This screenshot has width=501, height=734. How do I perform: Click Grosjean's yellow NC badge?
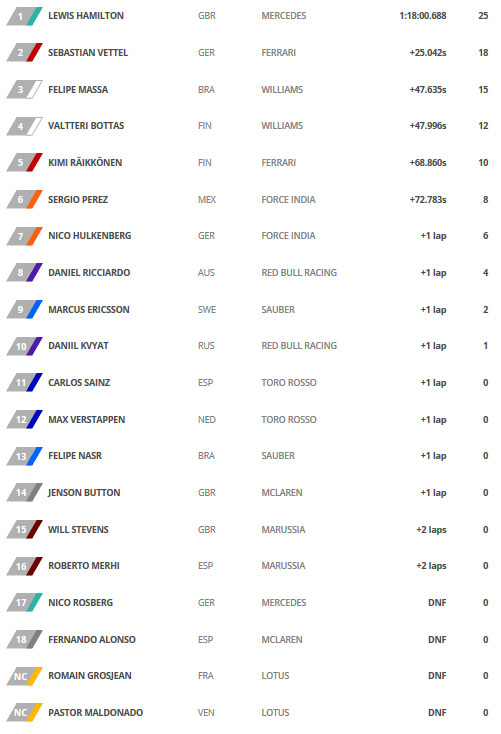click(x=24, y=676)
